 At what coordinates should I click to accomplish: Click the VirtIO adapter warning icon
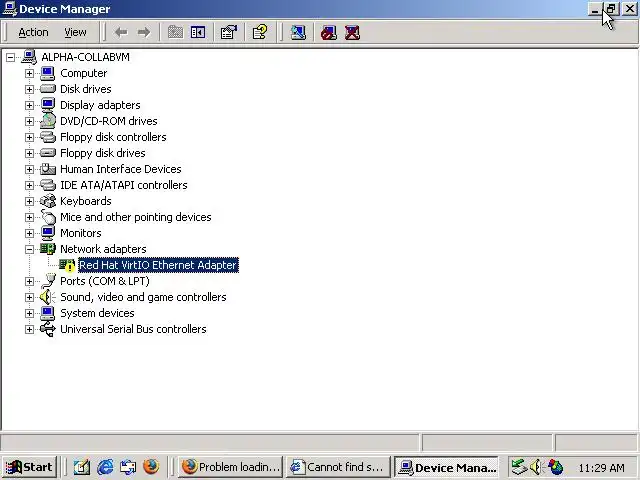(x=67, y=265)
